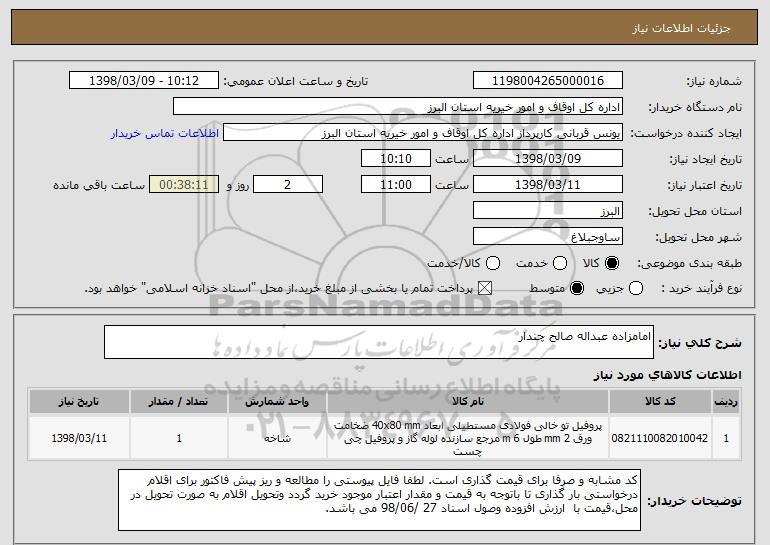Click the product code 0821110082010042 cell
Screen dimensions: 770x545
click(660, 438)
